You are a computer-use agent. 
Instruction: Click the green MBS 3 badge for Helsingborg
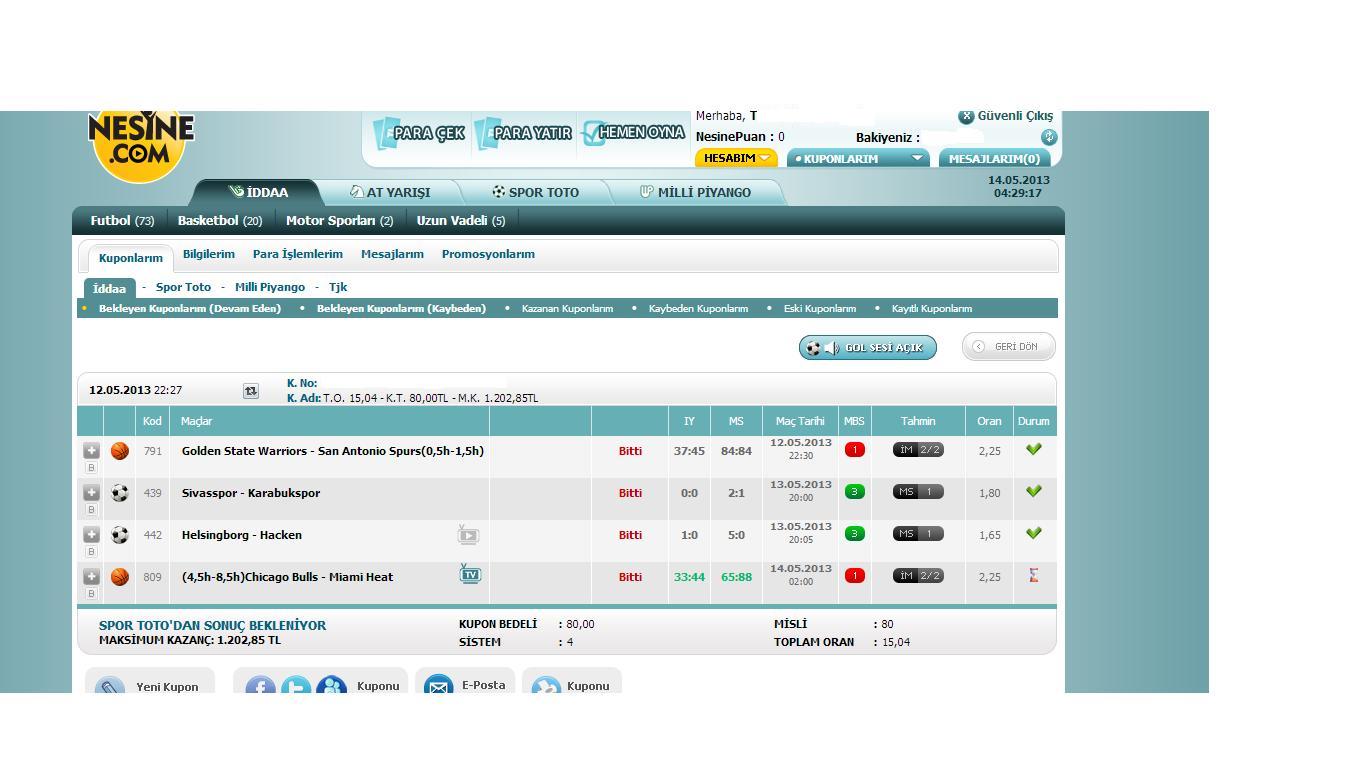854,534
